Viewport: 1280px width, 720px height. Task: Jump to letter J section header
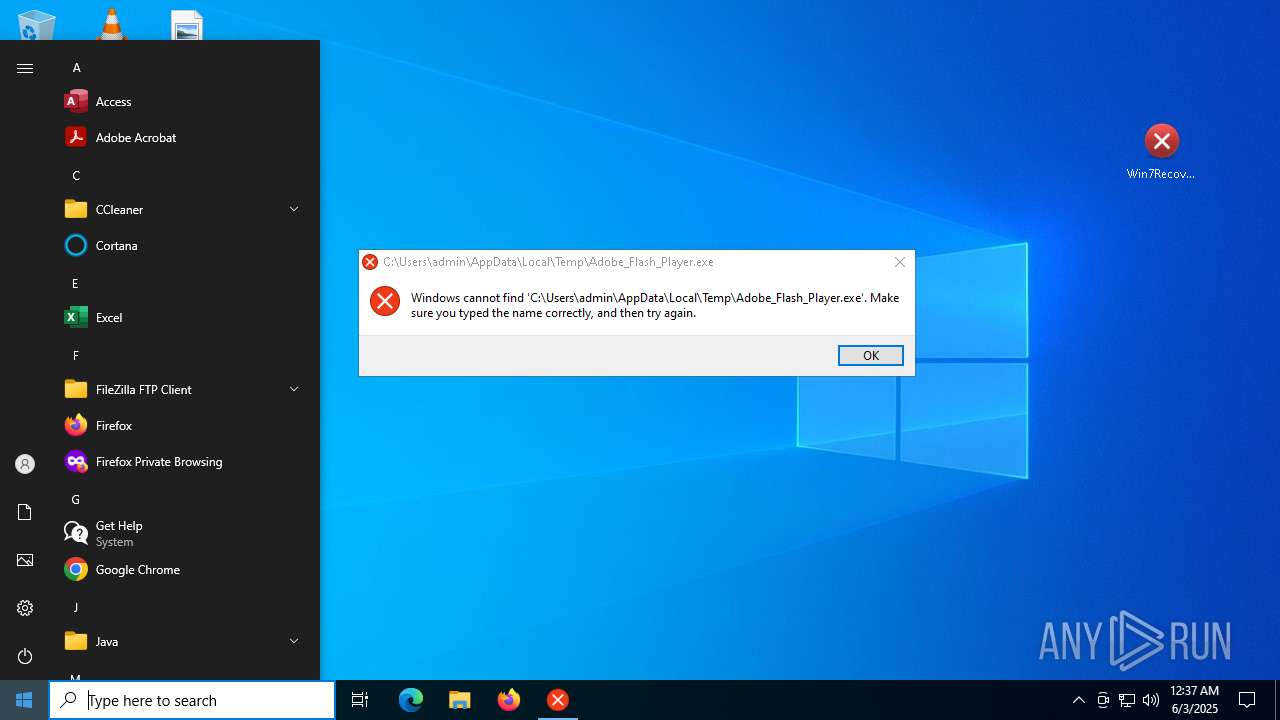(75, 607)
